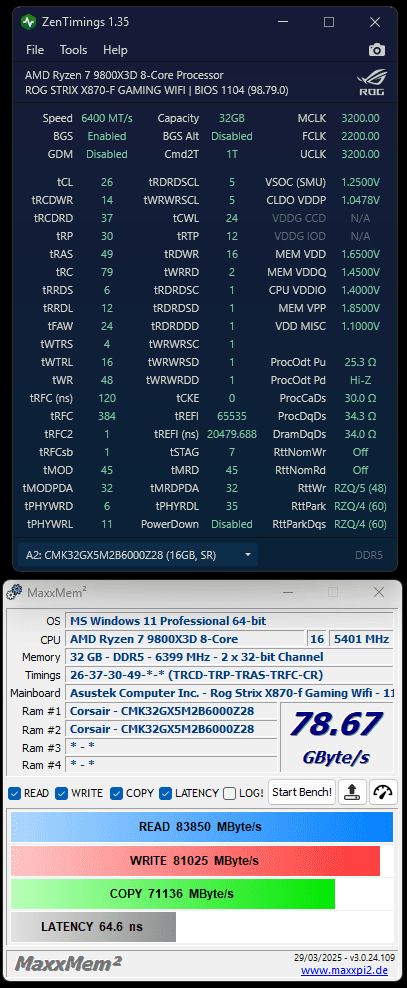Click the READ 83850 MByte/s bar
Image resolution: width=407 pixels, height=988 pixels.
202,827
